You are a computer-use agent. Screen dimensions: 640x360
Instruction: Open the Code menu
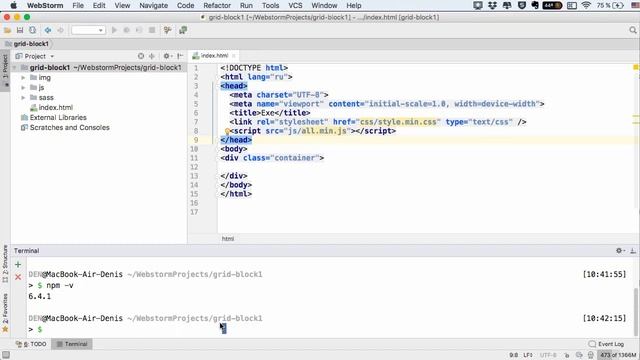click(185, 6)
